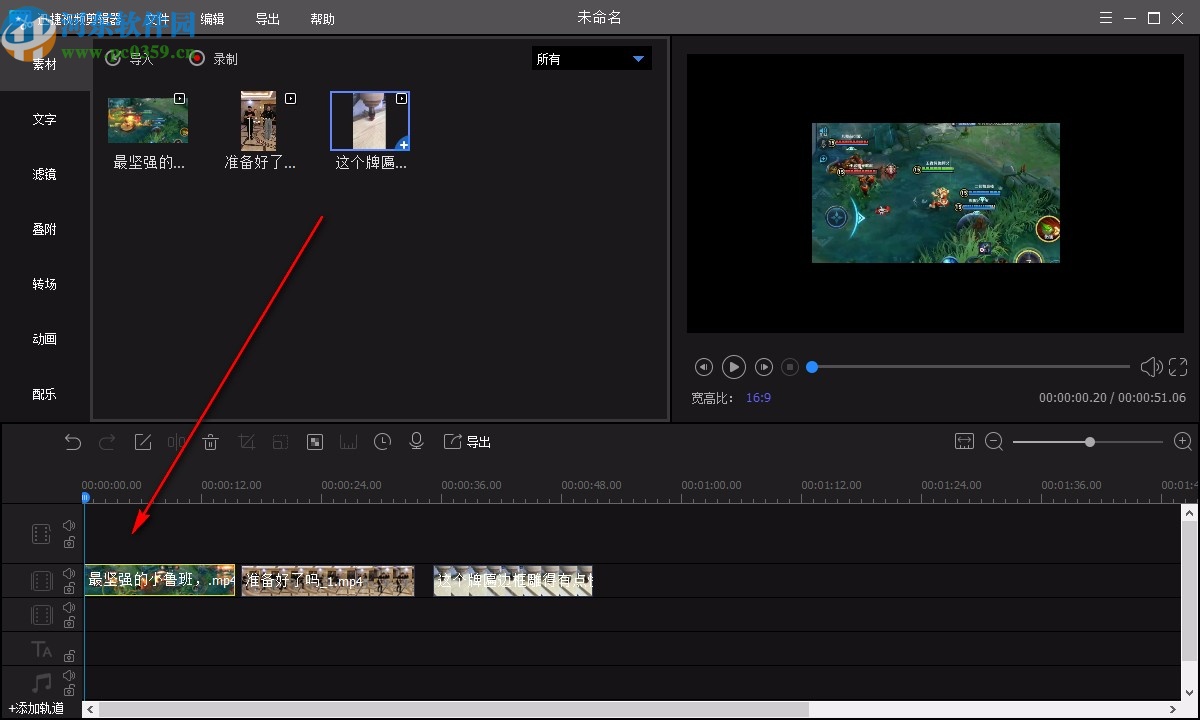This screenshot has height=720, width=1200.
Task: Set clip duration using the clock icon
Action: click(382, 441)
